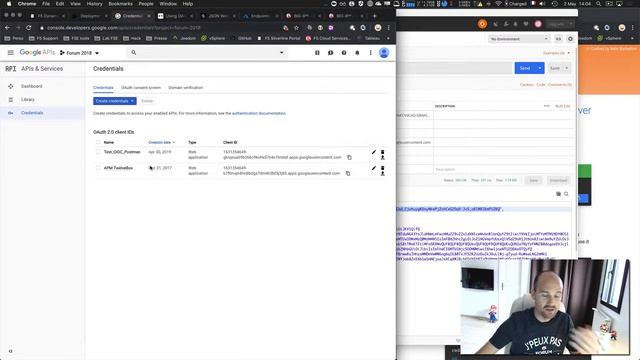
Task: Download JSON for the Test_OIDC_Postman client
Action: click(x=382, y=158)
